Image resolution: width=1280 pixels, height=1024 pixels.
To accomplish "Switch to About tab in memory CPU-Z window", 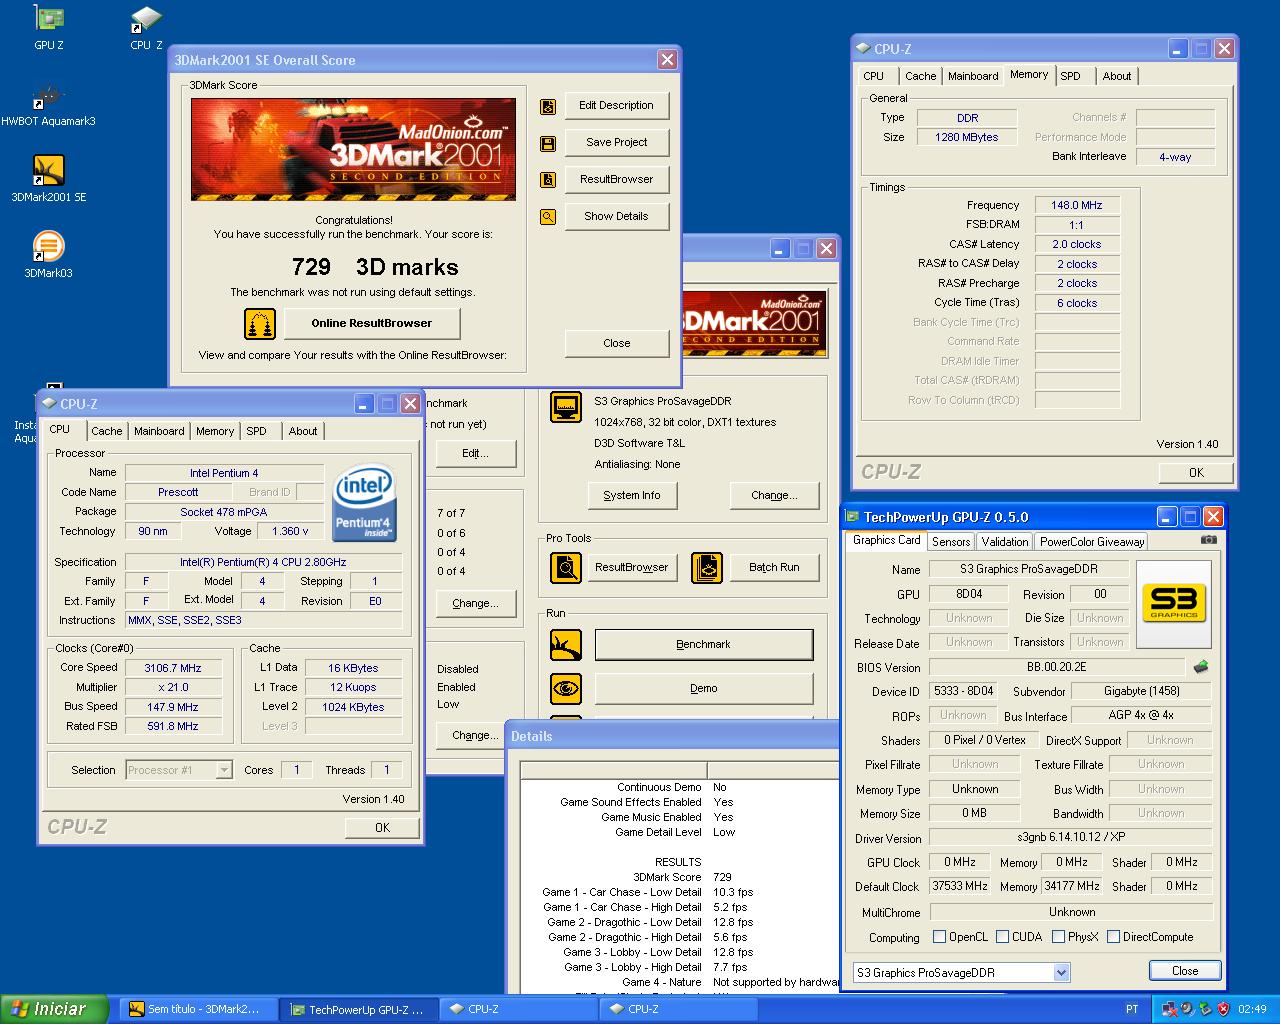I will pos(1117,76).
